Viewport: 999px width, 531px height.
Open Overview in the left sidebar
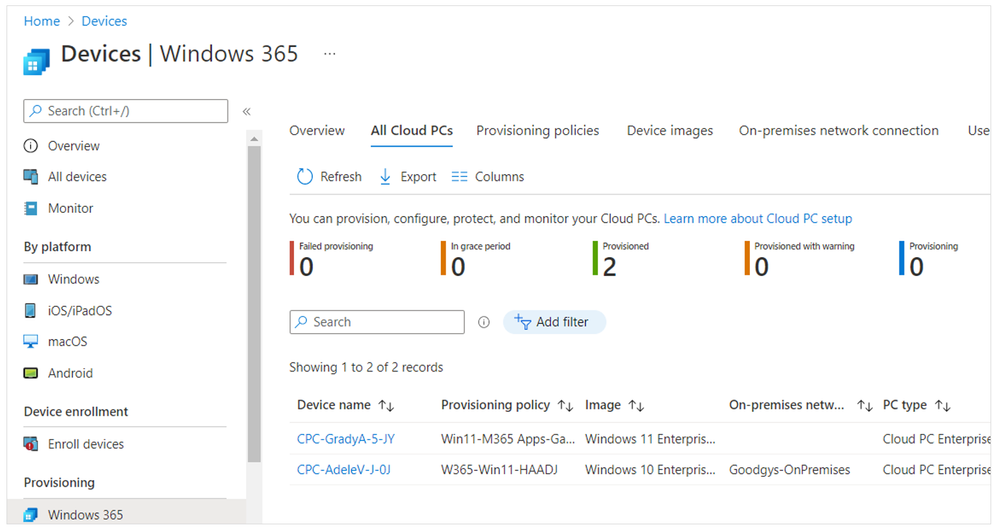74,146
